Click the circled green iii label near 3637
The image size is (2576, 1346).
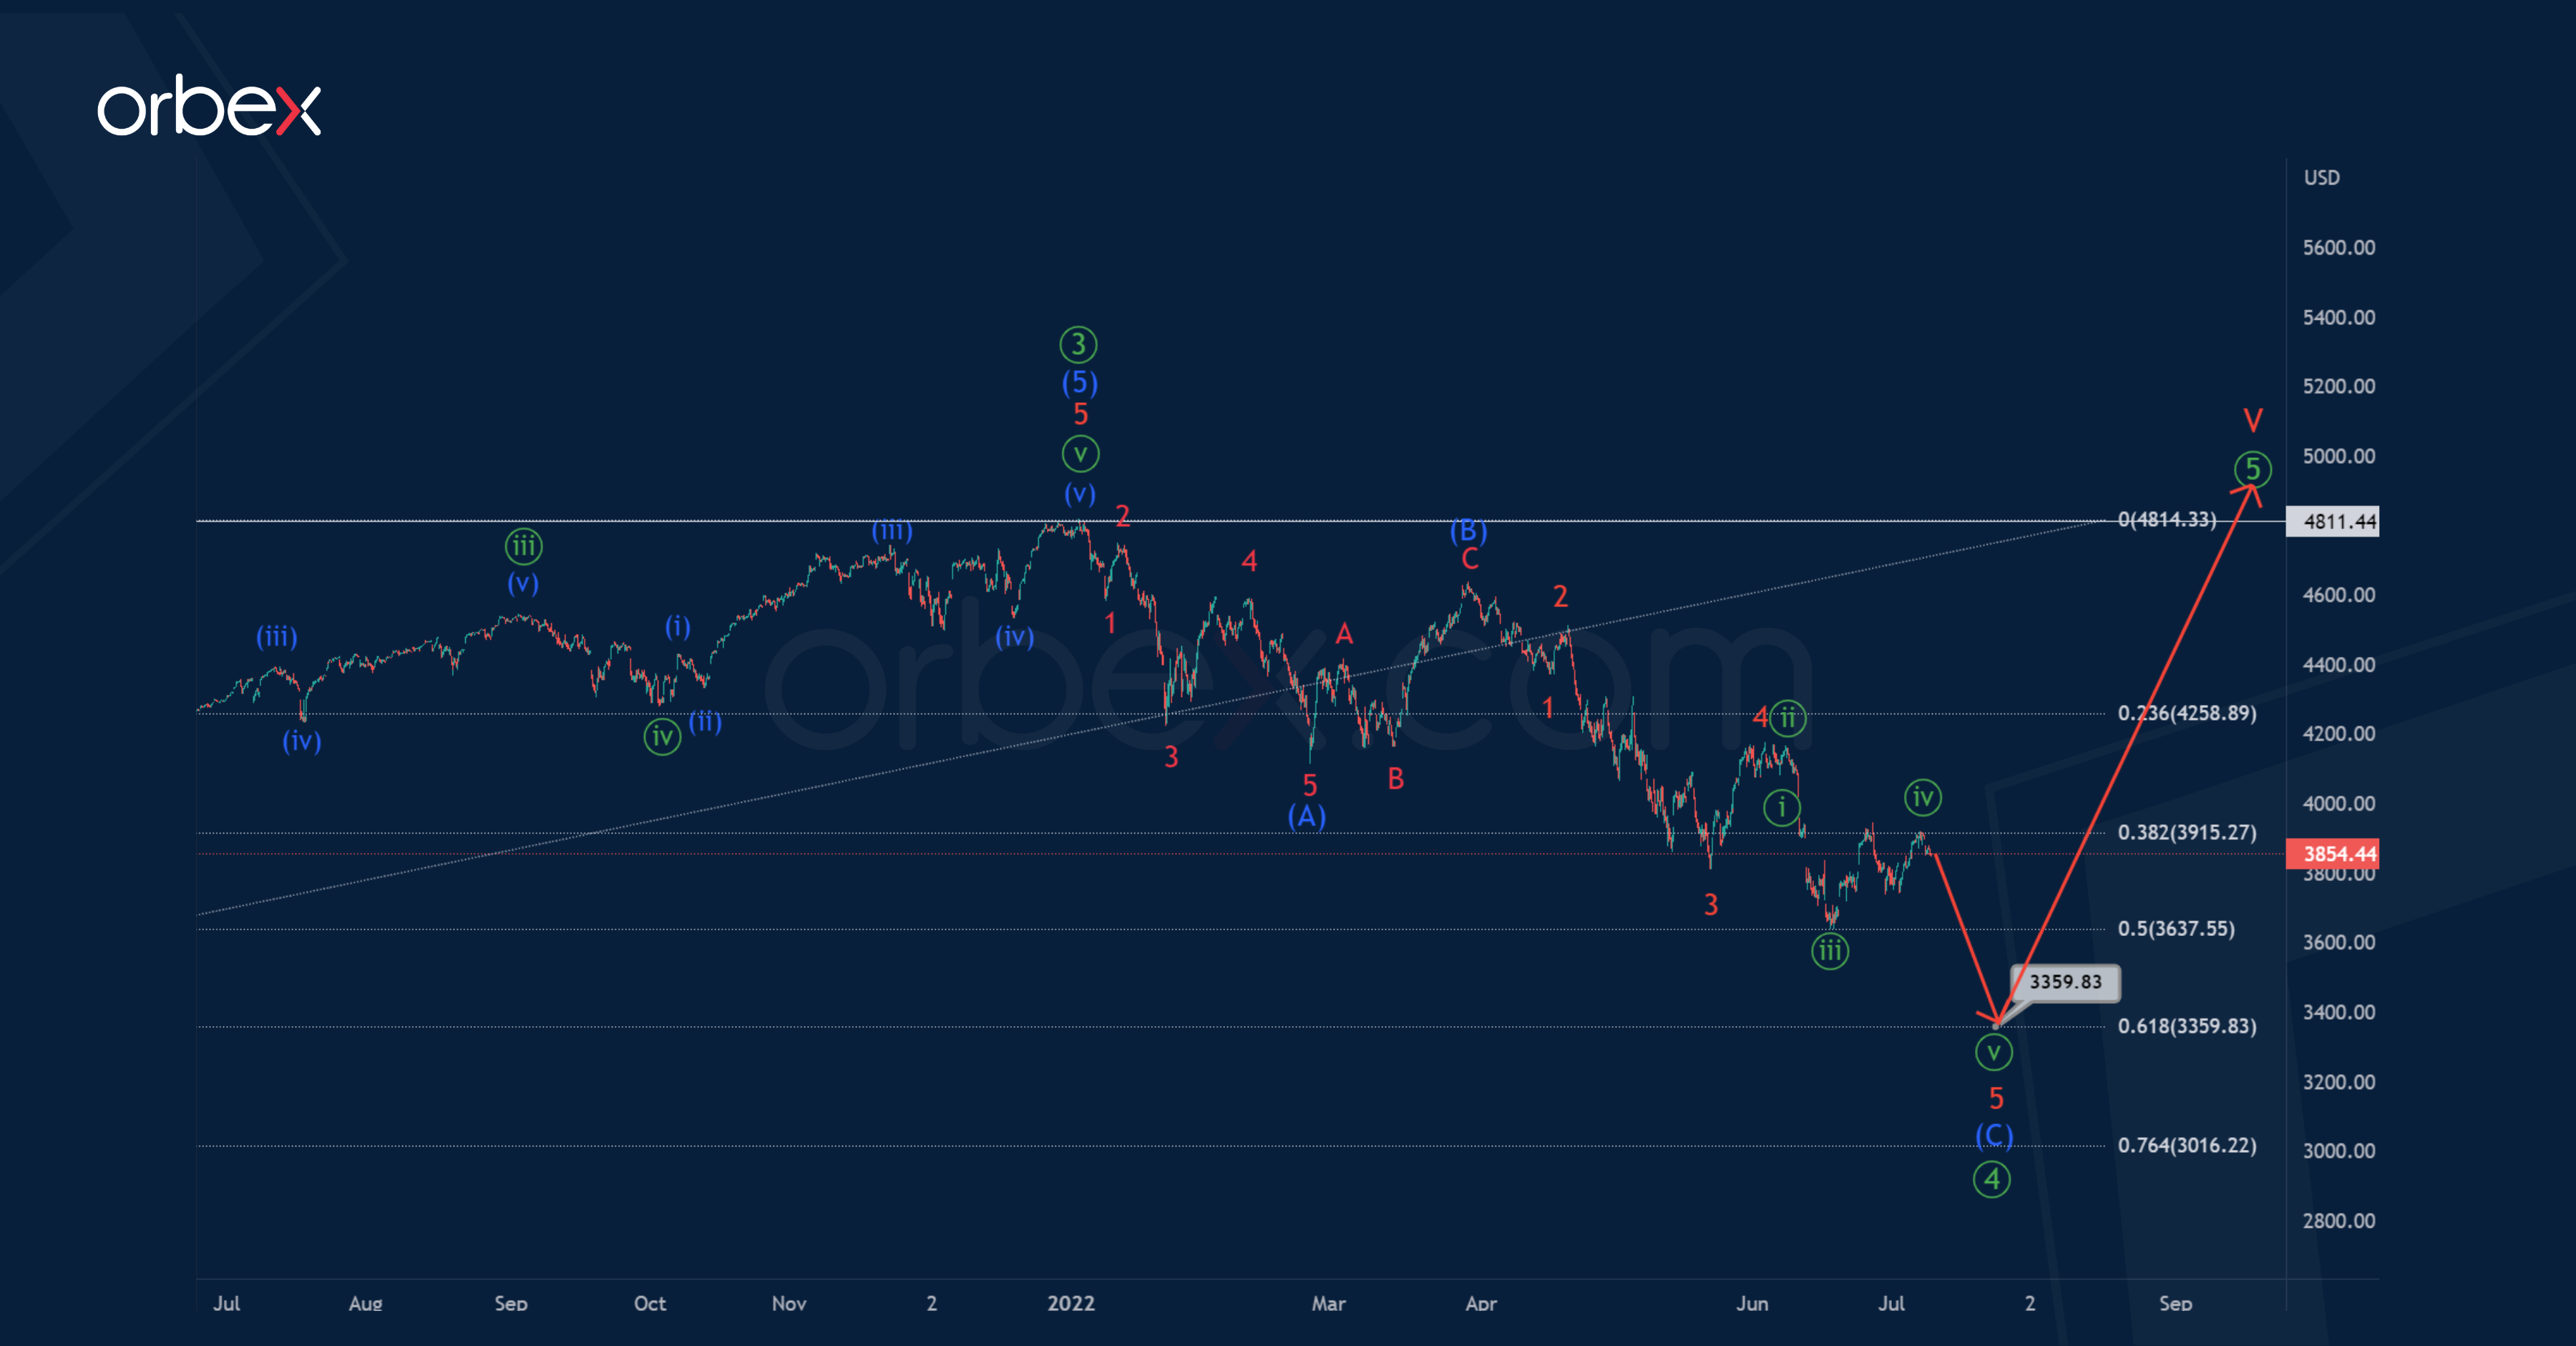pyautogui.click(x=1829, y=950)
